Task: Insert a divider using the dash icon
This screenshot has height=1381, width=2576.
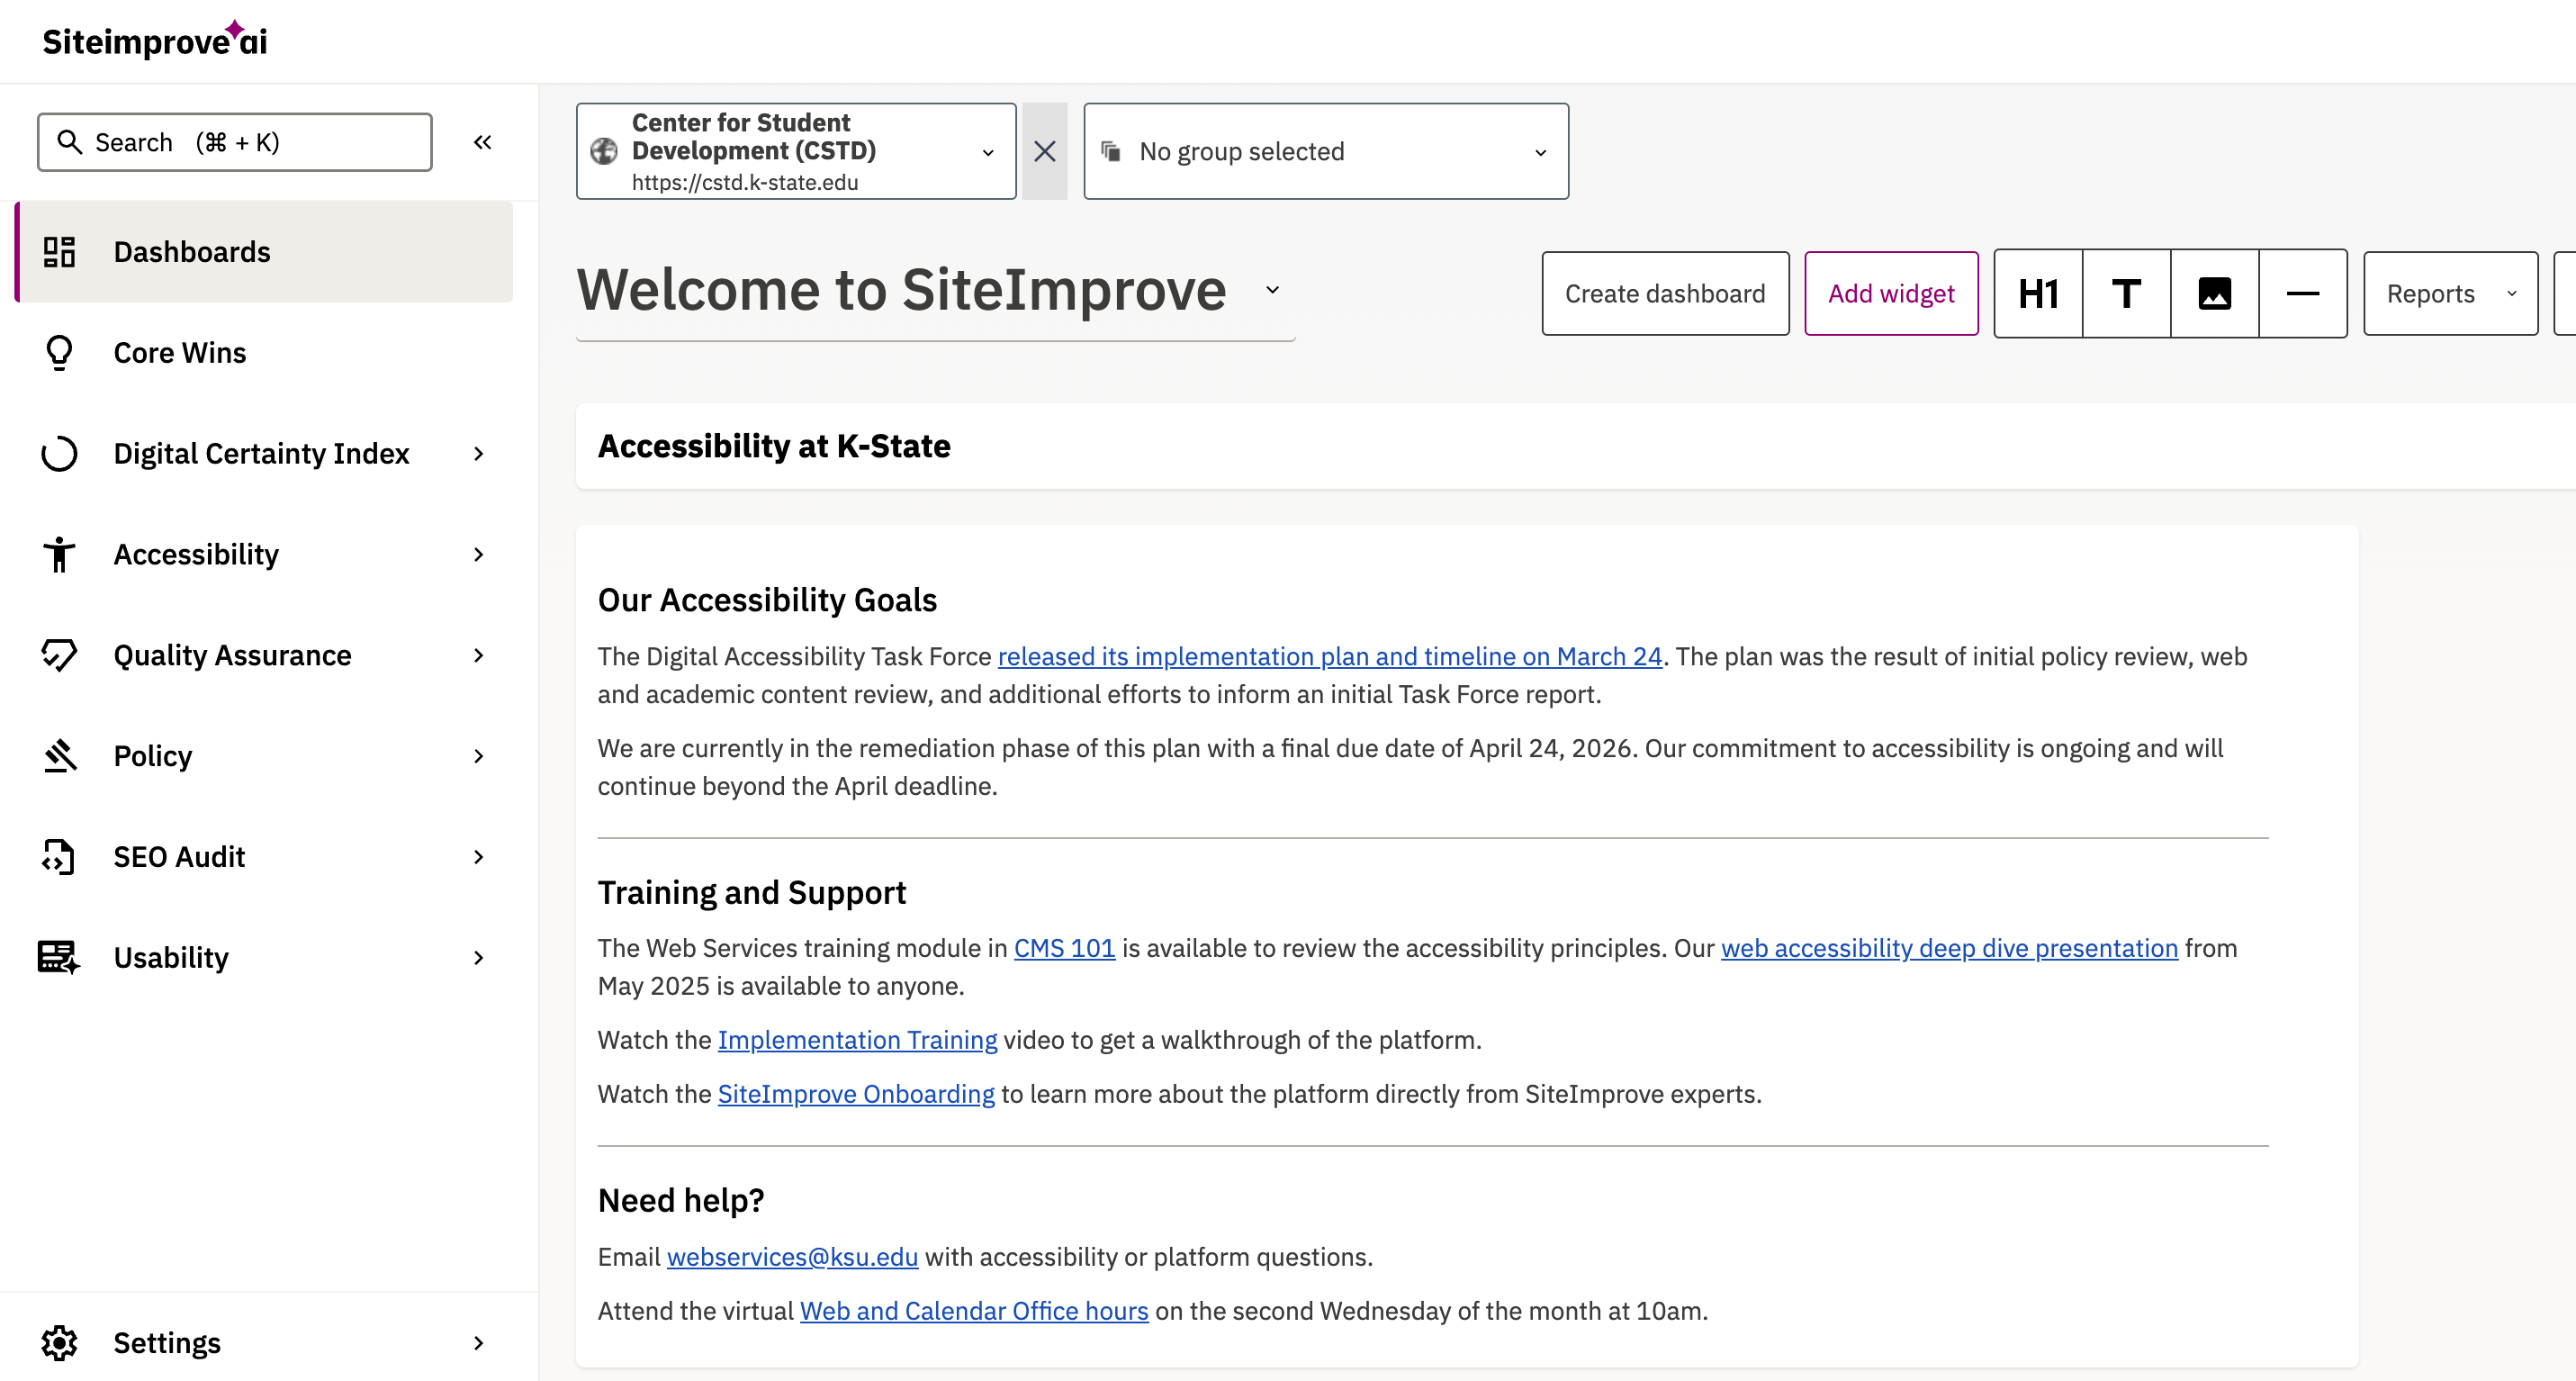Action: point(2302,293)
